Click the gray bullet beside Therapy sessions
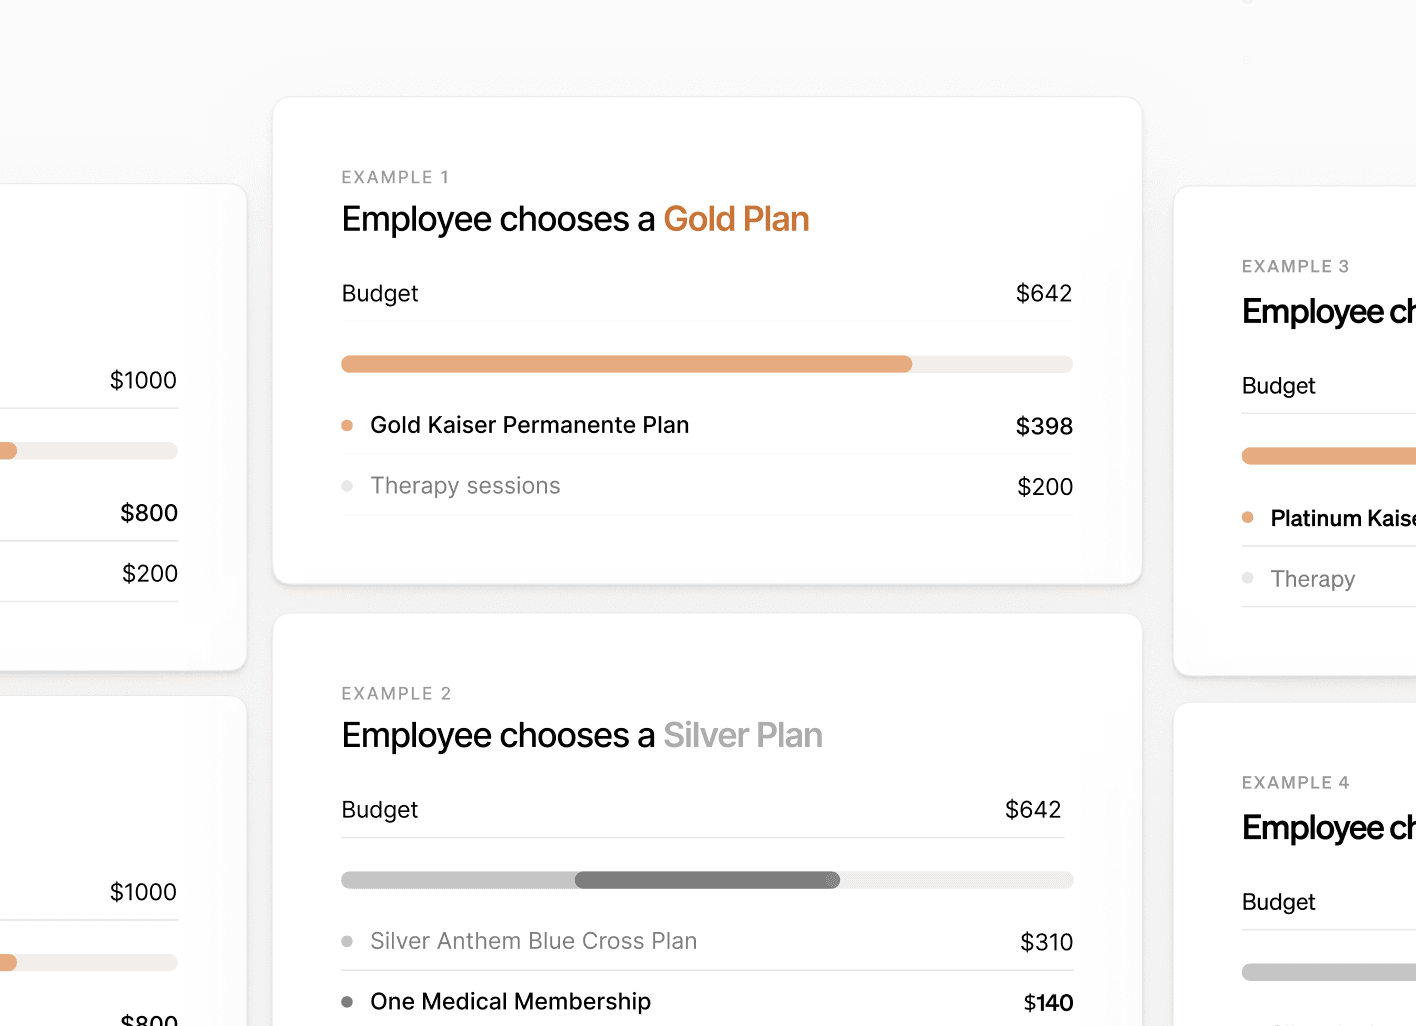Screen dimensions: 1416x1026 point(347,486)
